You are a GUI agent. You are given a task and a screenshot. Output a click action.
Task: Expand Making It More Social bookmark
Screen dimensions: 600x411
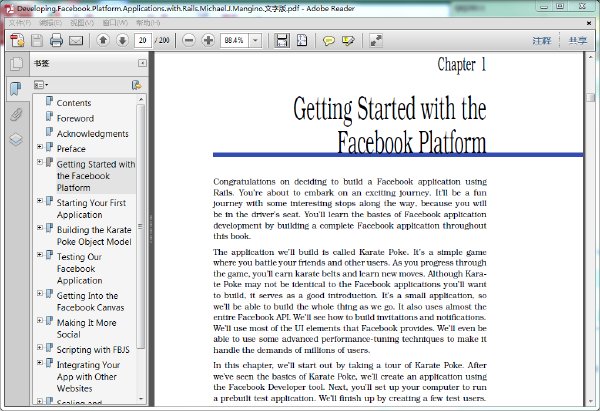point(40,320)
